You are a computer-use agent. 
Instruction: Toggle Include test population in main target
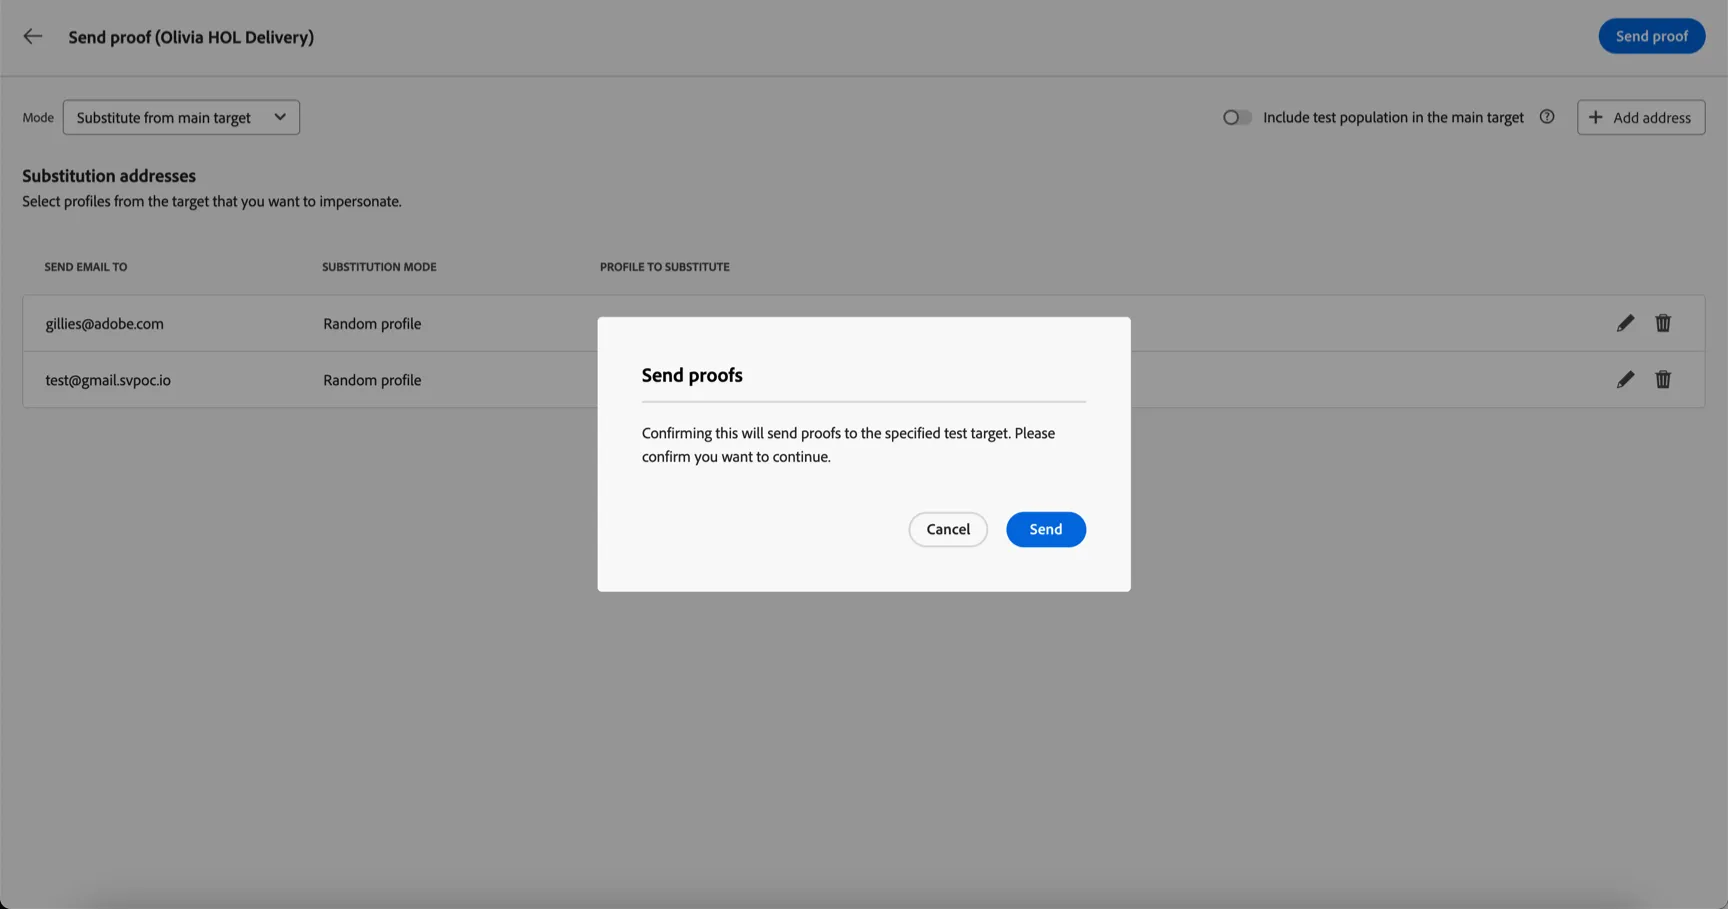click(1237, 117)
